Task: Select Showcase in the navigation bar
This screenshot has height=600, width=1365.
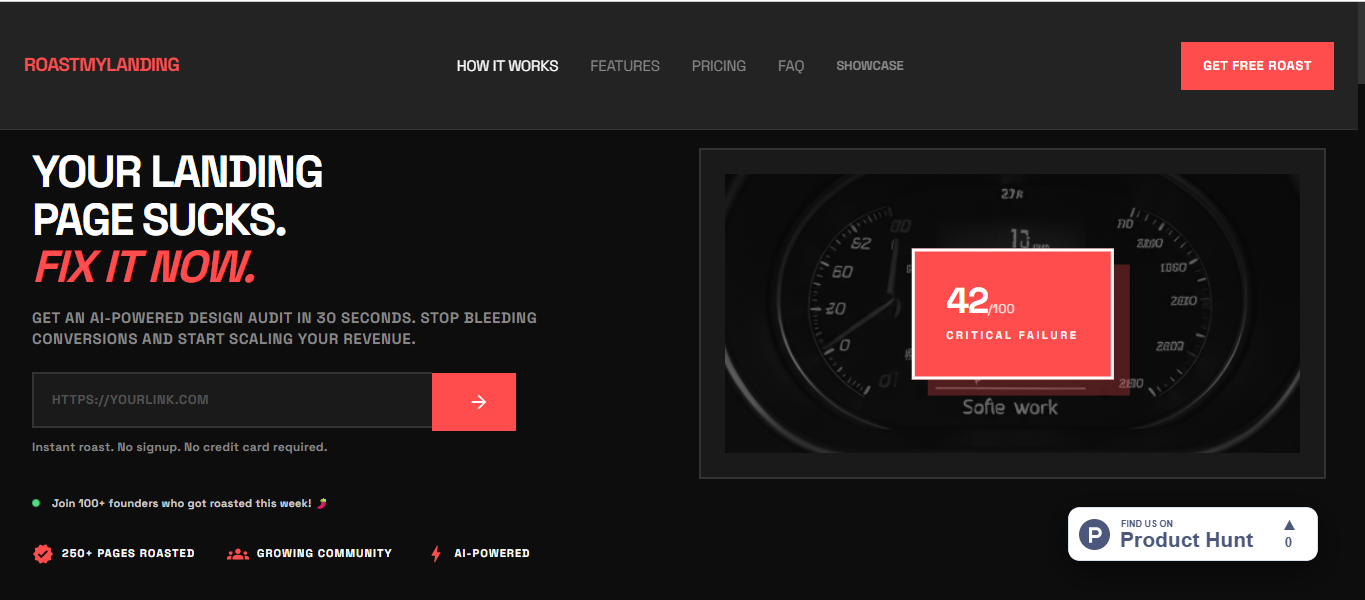Action: 869,66
